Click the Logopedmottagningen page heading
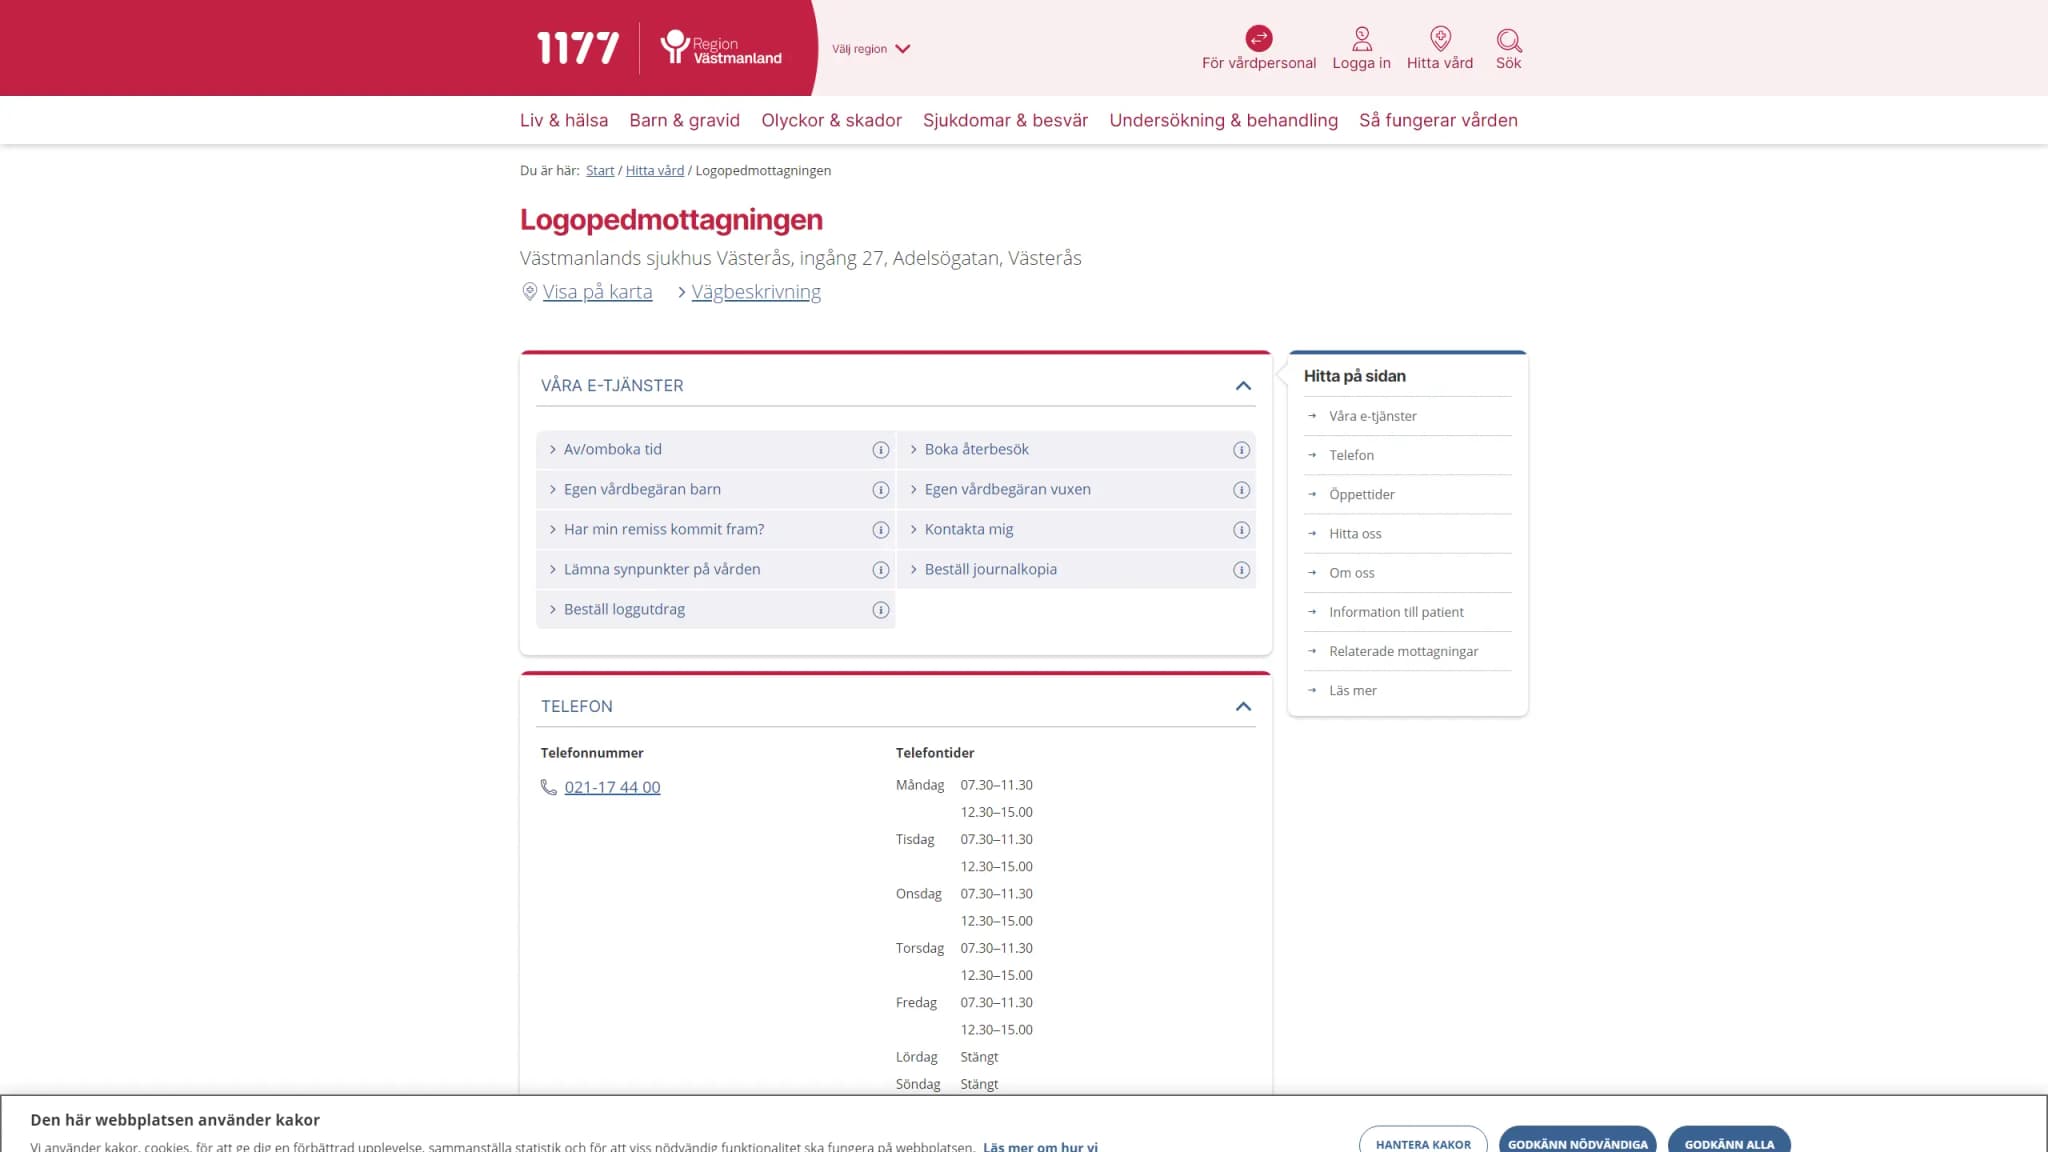Viewport: 2048px width, 1152px height. [x=671, y=220]
